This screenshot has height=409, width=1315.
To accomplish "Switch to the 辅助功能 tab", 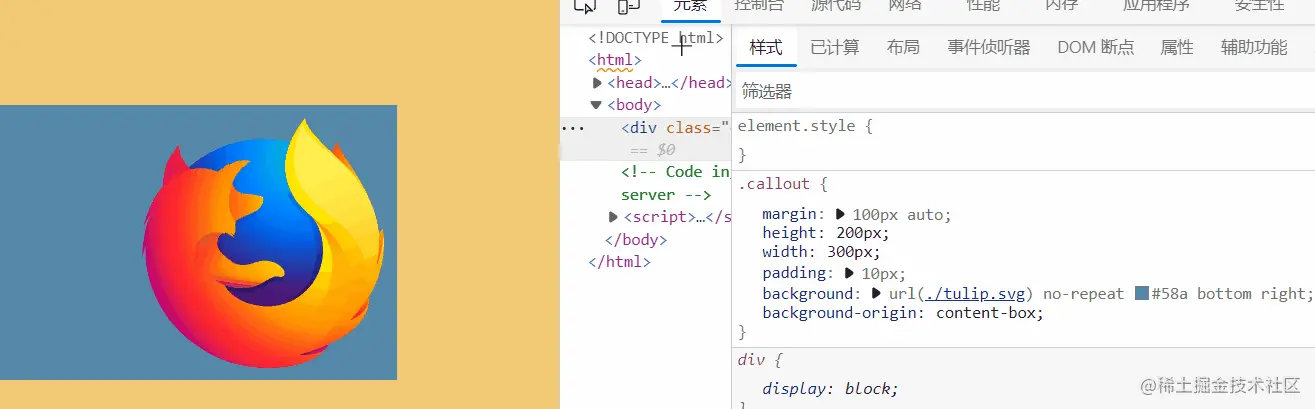I will [x=1254, y=47].
